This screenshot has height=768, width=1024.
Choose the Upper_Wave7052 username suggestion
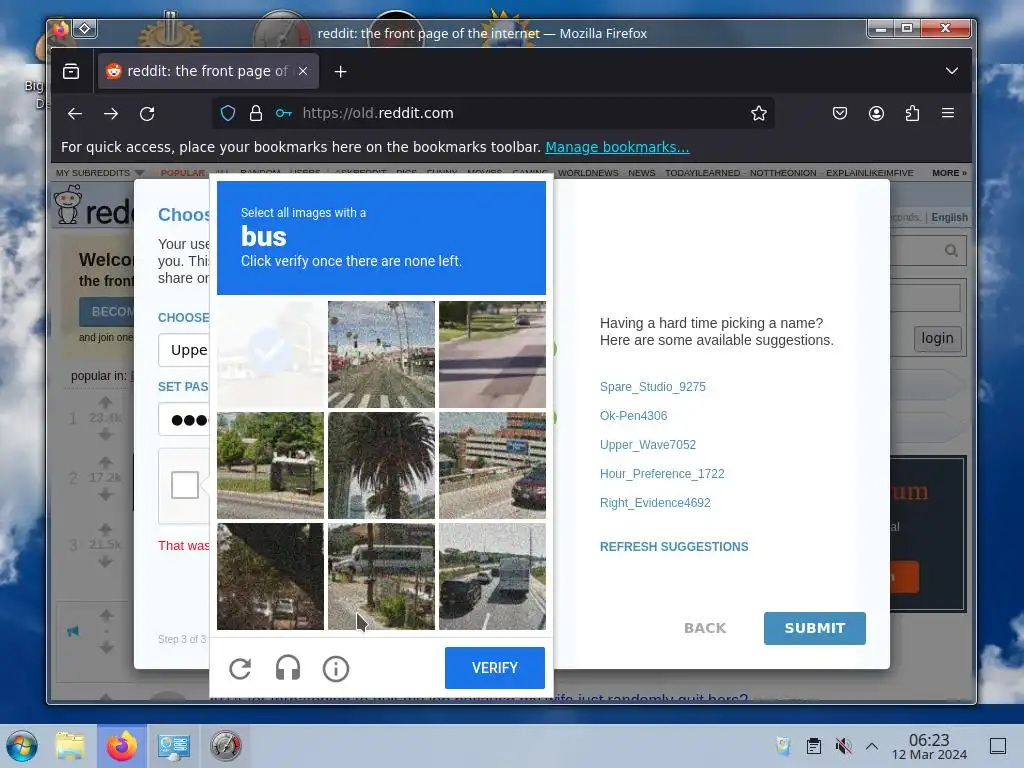pyautogui.click(x=648, y=445)
